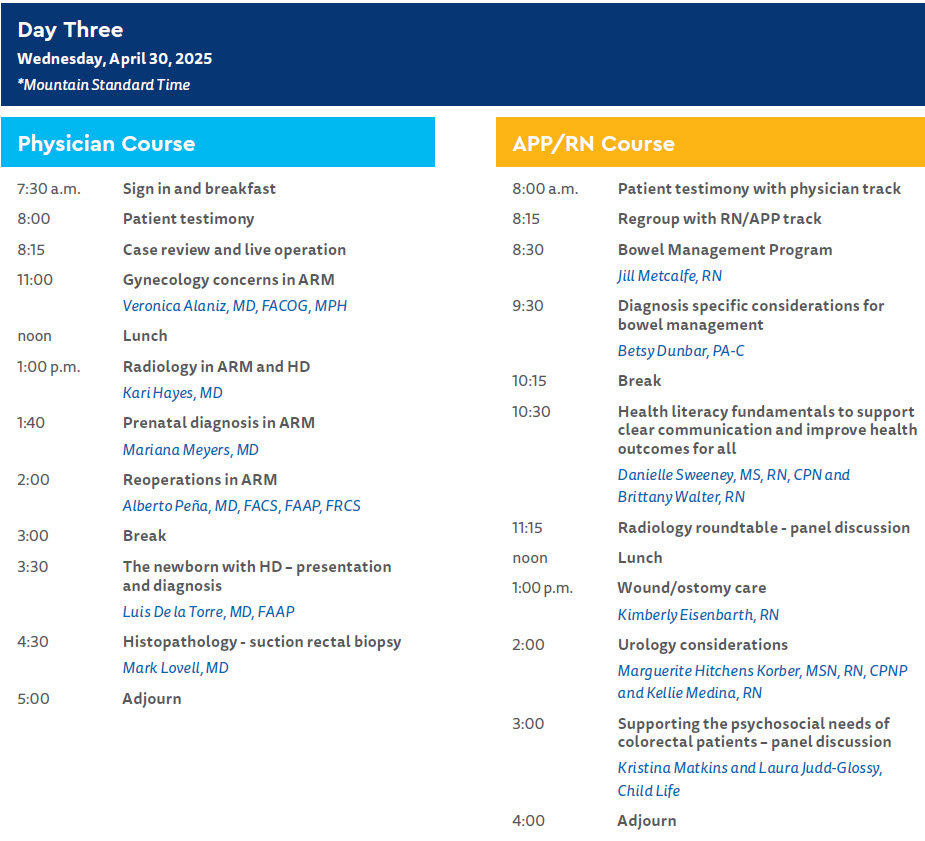Select Kimberly Eisenbarth, RN speaker link

[x=698, y=615]
